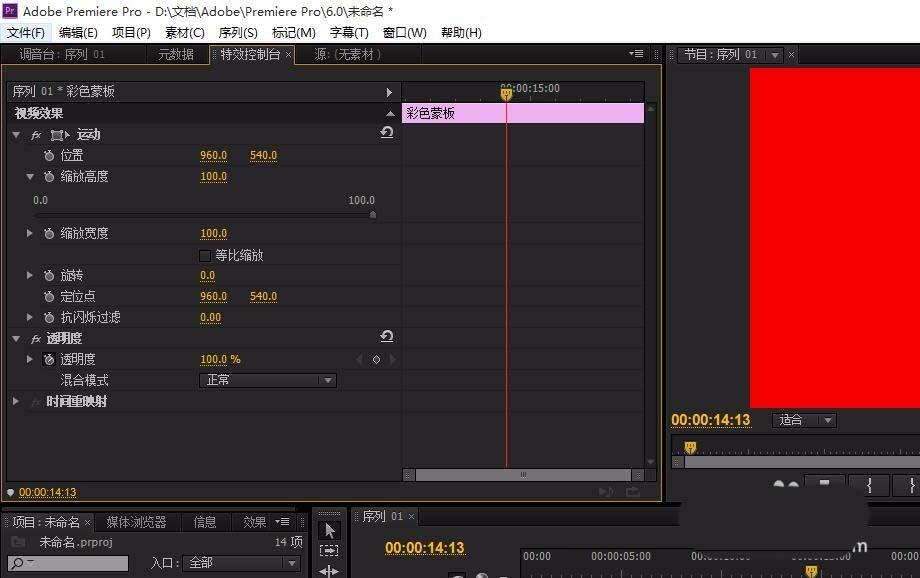Select the Track Select tool
Viewport: 920px width, 578px height.
tap(329, 551)
